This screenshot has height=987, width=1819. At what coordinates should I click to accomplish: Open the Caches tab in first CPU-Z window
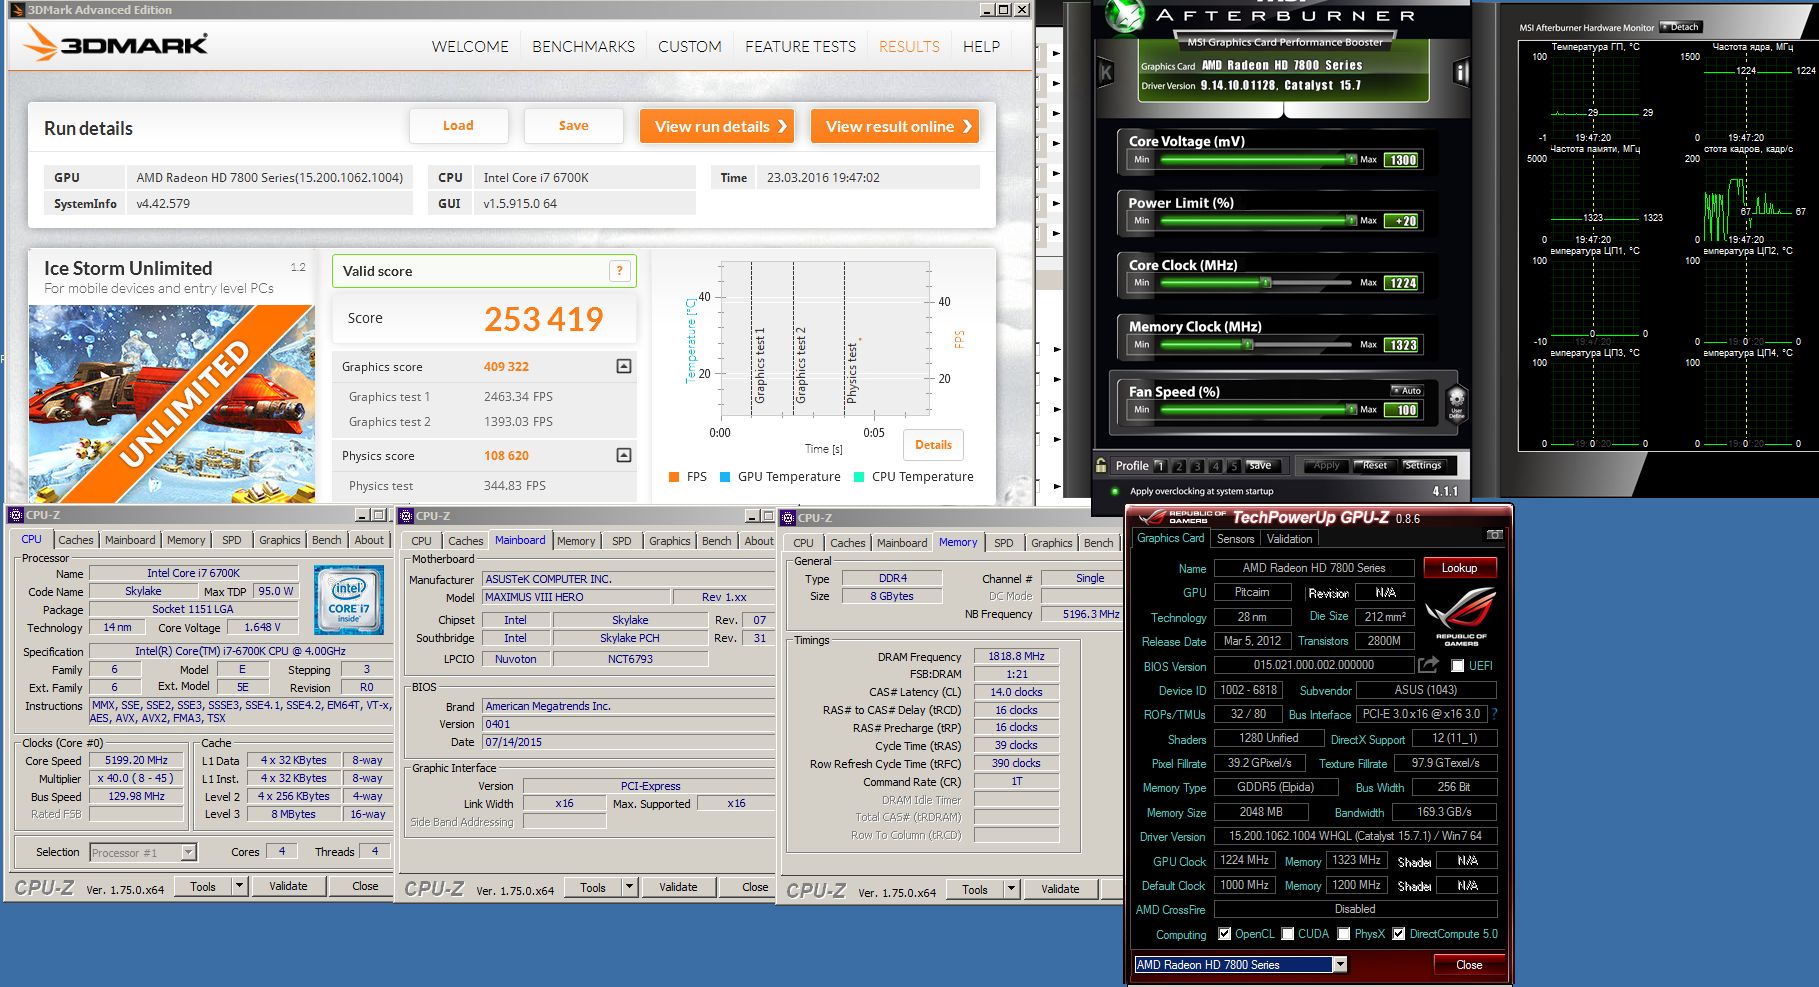[75, 540]
